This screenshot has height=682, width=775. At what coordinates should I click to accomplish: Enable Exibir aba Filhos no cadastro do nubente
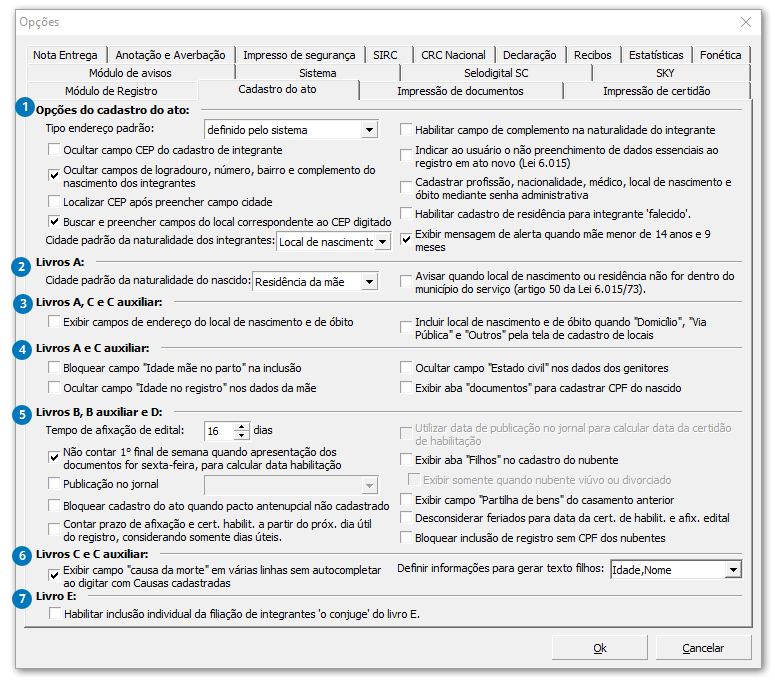click(x=406, y=460)
